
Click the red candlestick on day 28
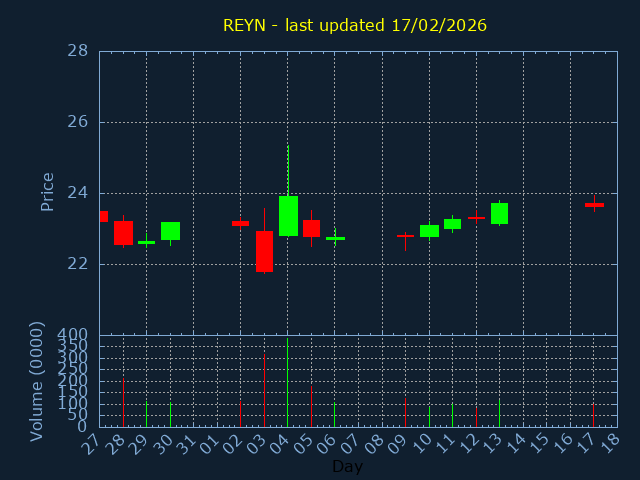point(123,232)
